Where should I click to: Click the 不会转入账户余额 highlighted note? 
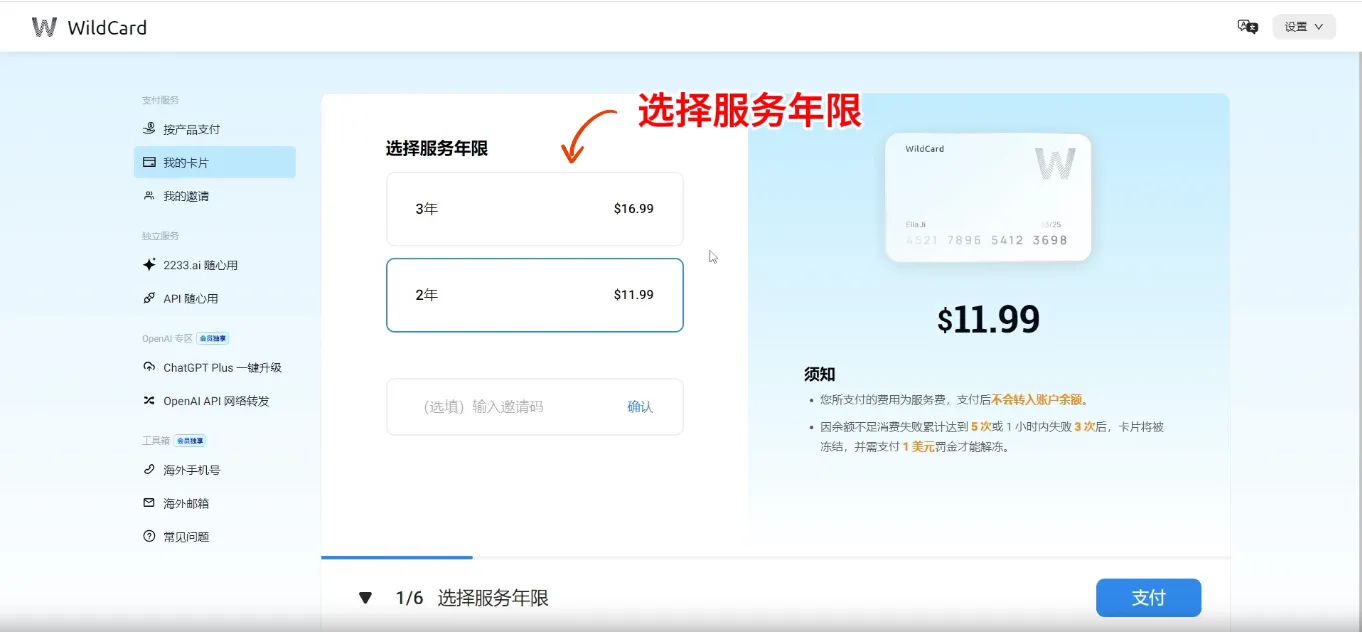1037,400
